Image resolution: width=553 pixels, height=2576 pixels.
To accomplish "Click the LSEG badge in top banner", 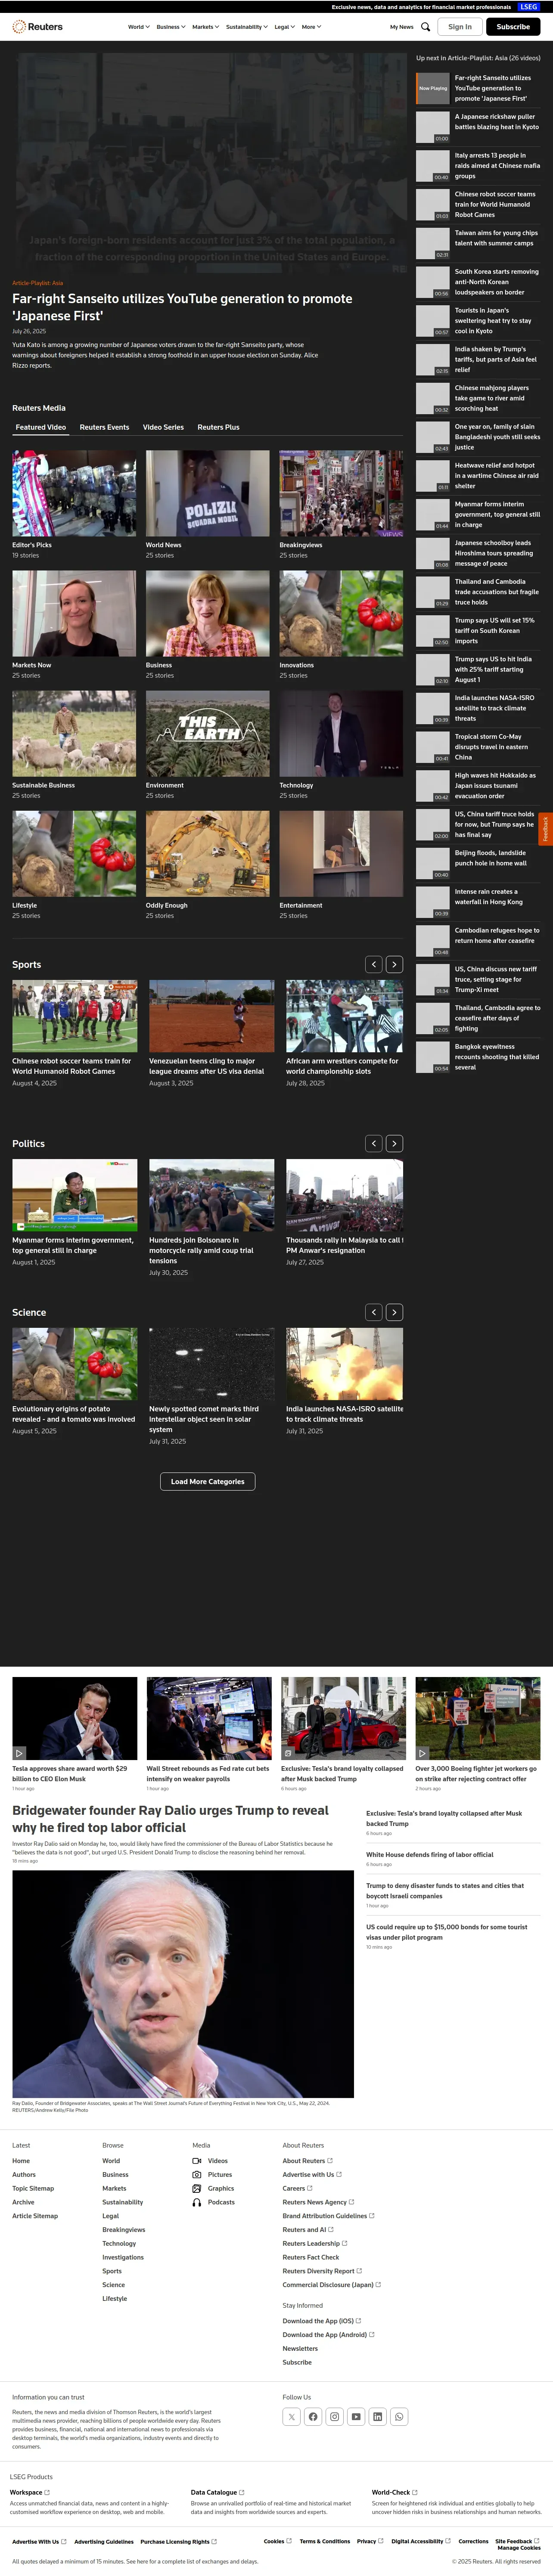I will coord(529,7).
